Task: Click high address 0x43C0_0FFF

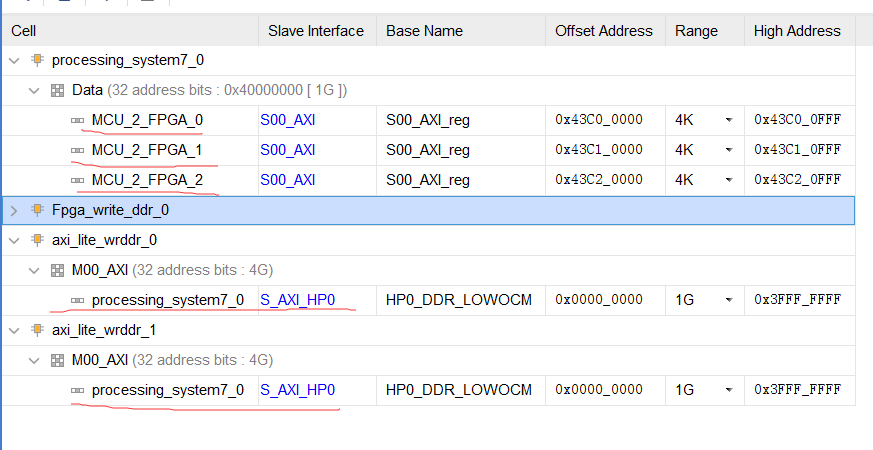Action: coord(797,120)
